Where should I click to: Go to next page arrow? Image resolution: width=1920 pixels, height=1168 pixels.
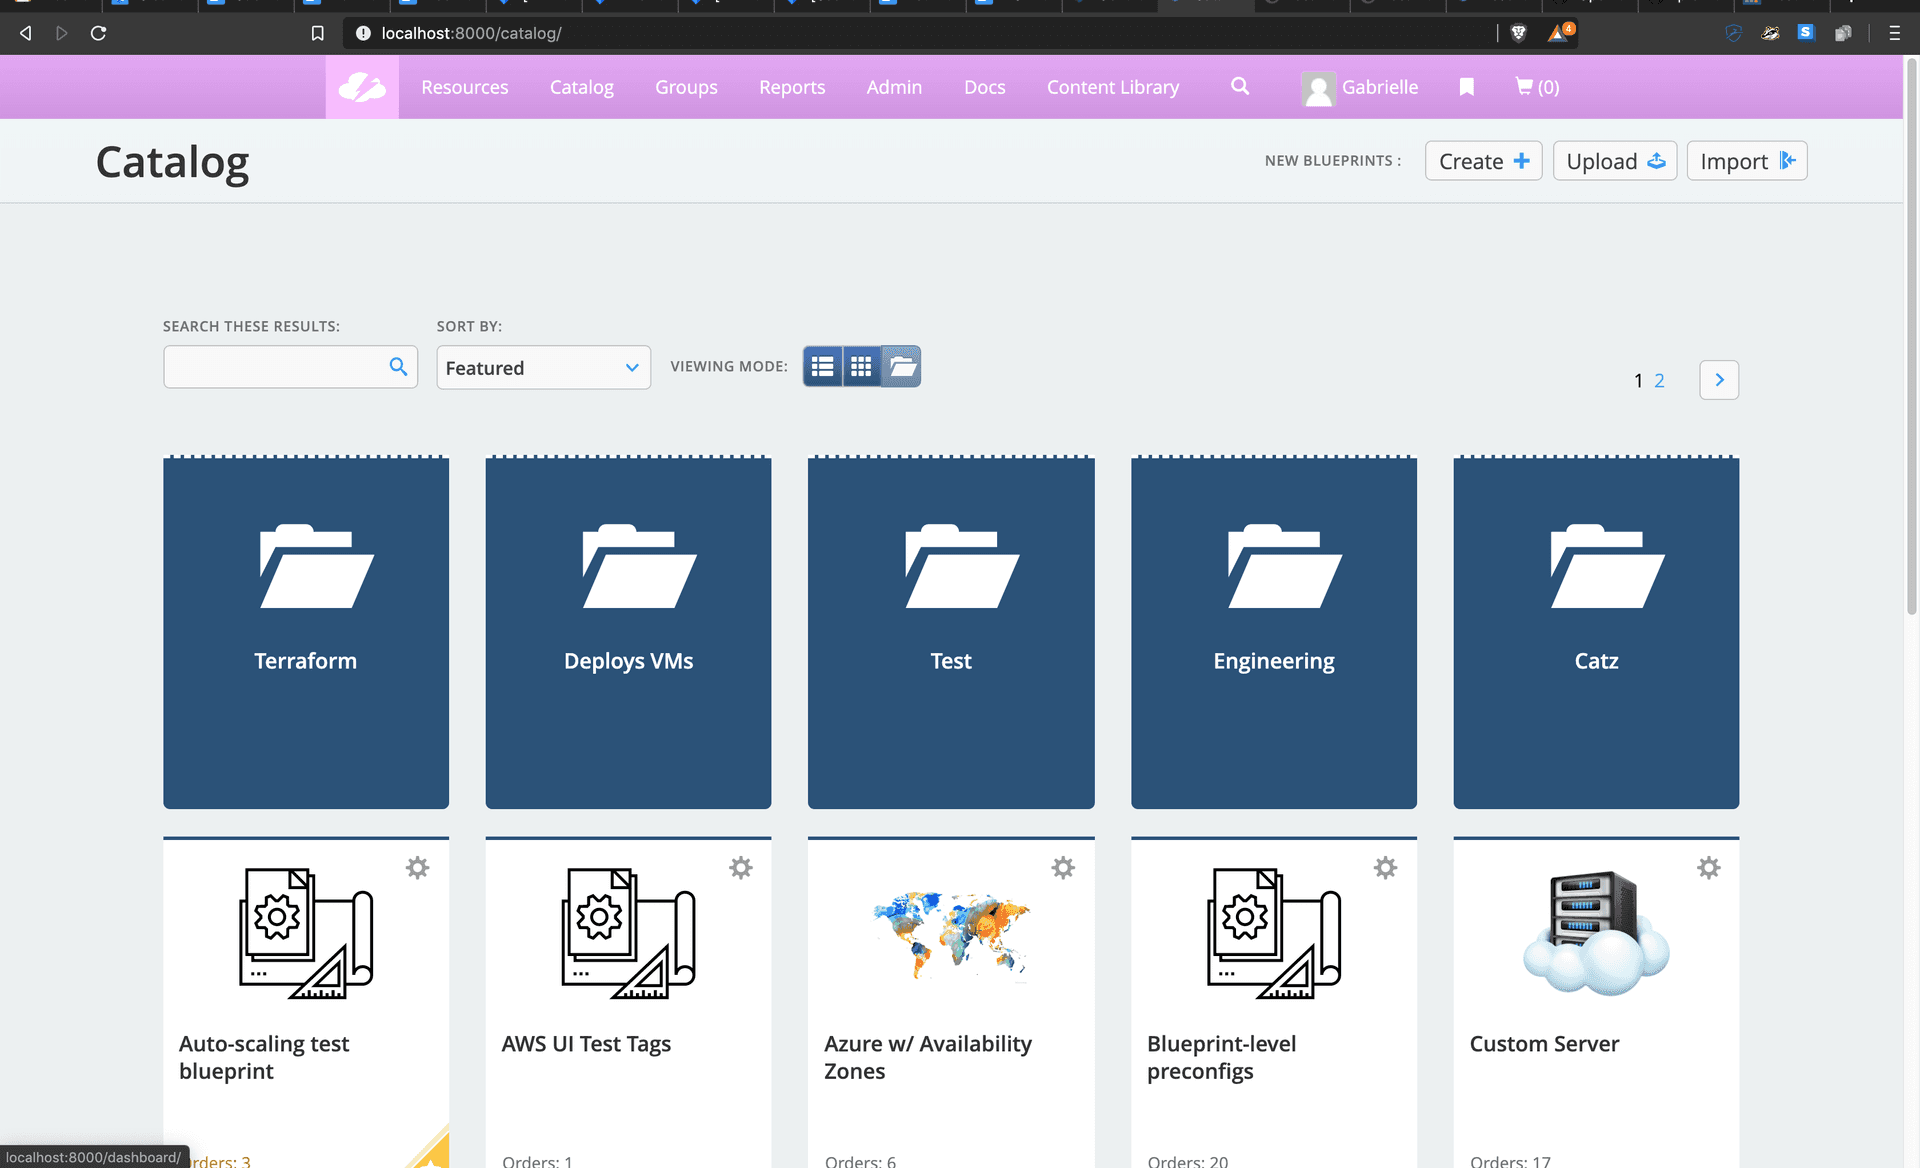tap(1719, 380)
